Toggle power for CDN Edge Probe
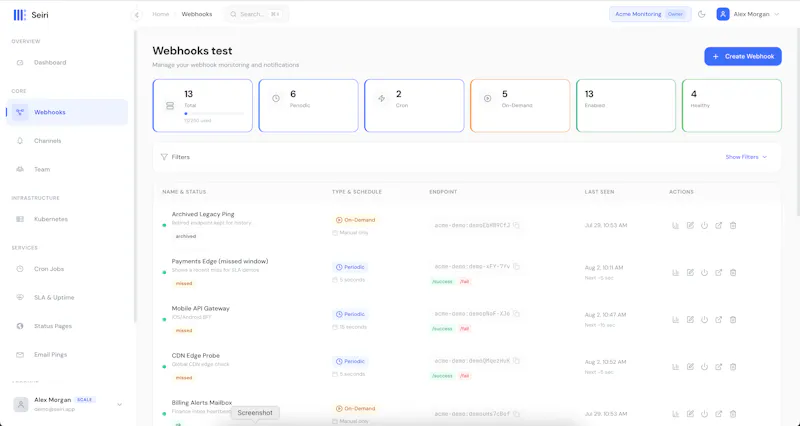The height and width of the screenshot is (426, 800). 705,367
